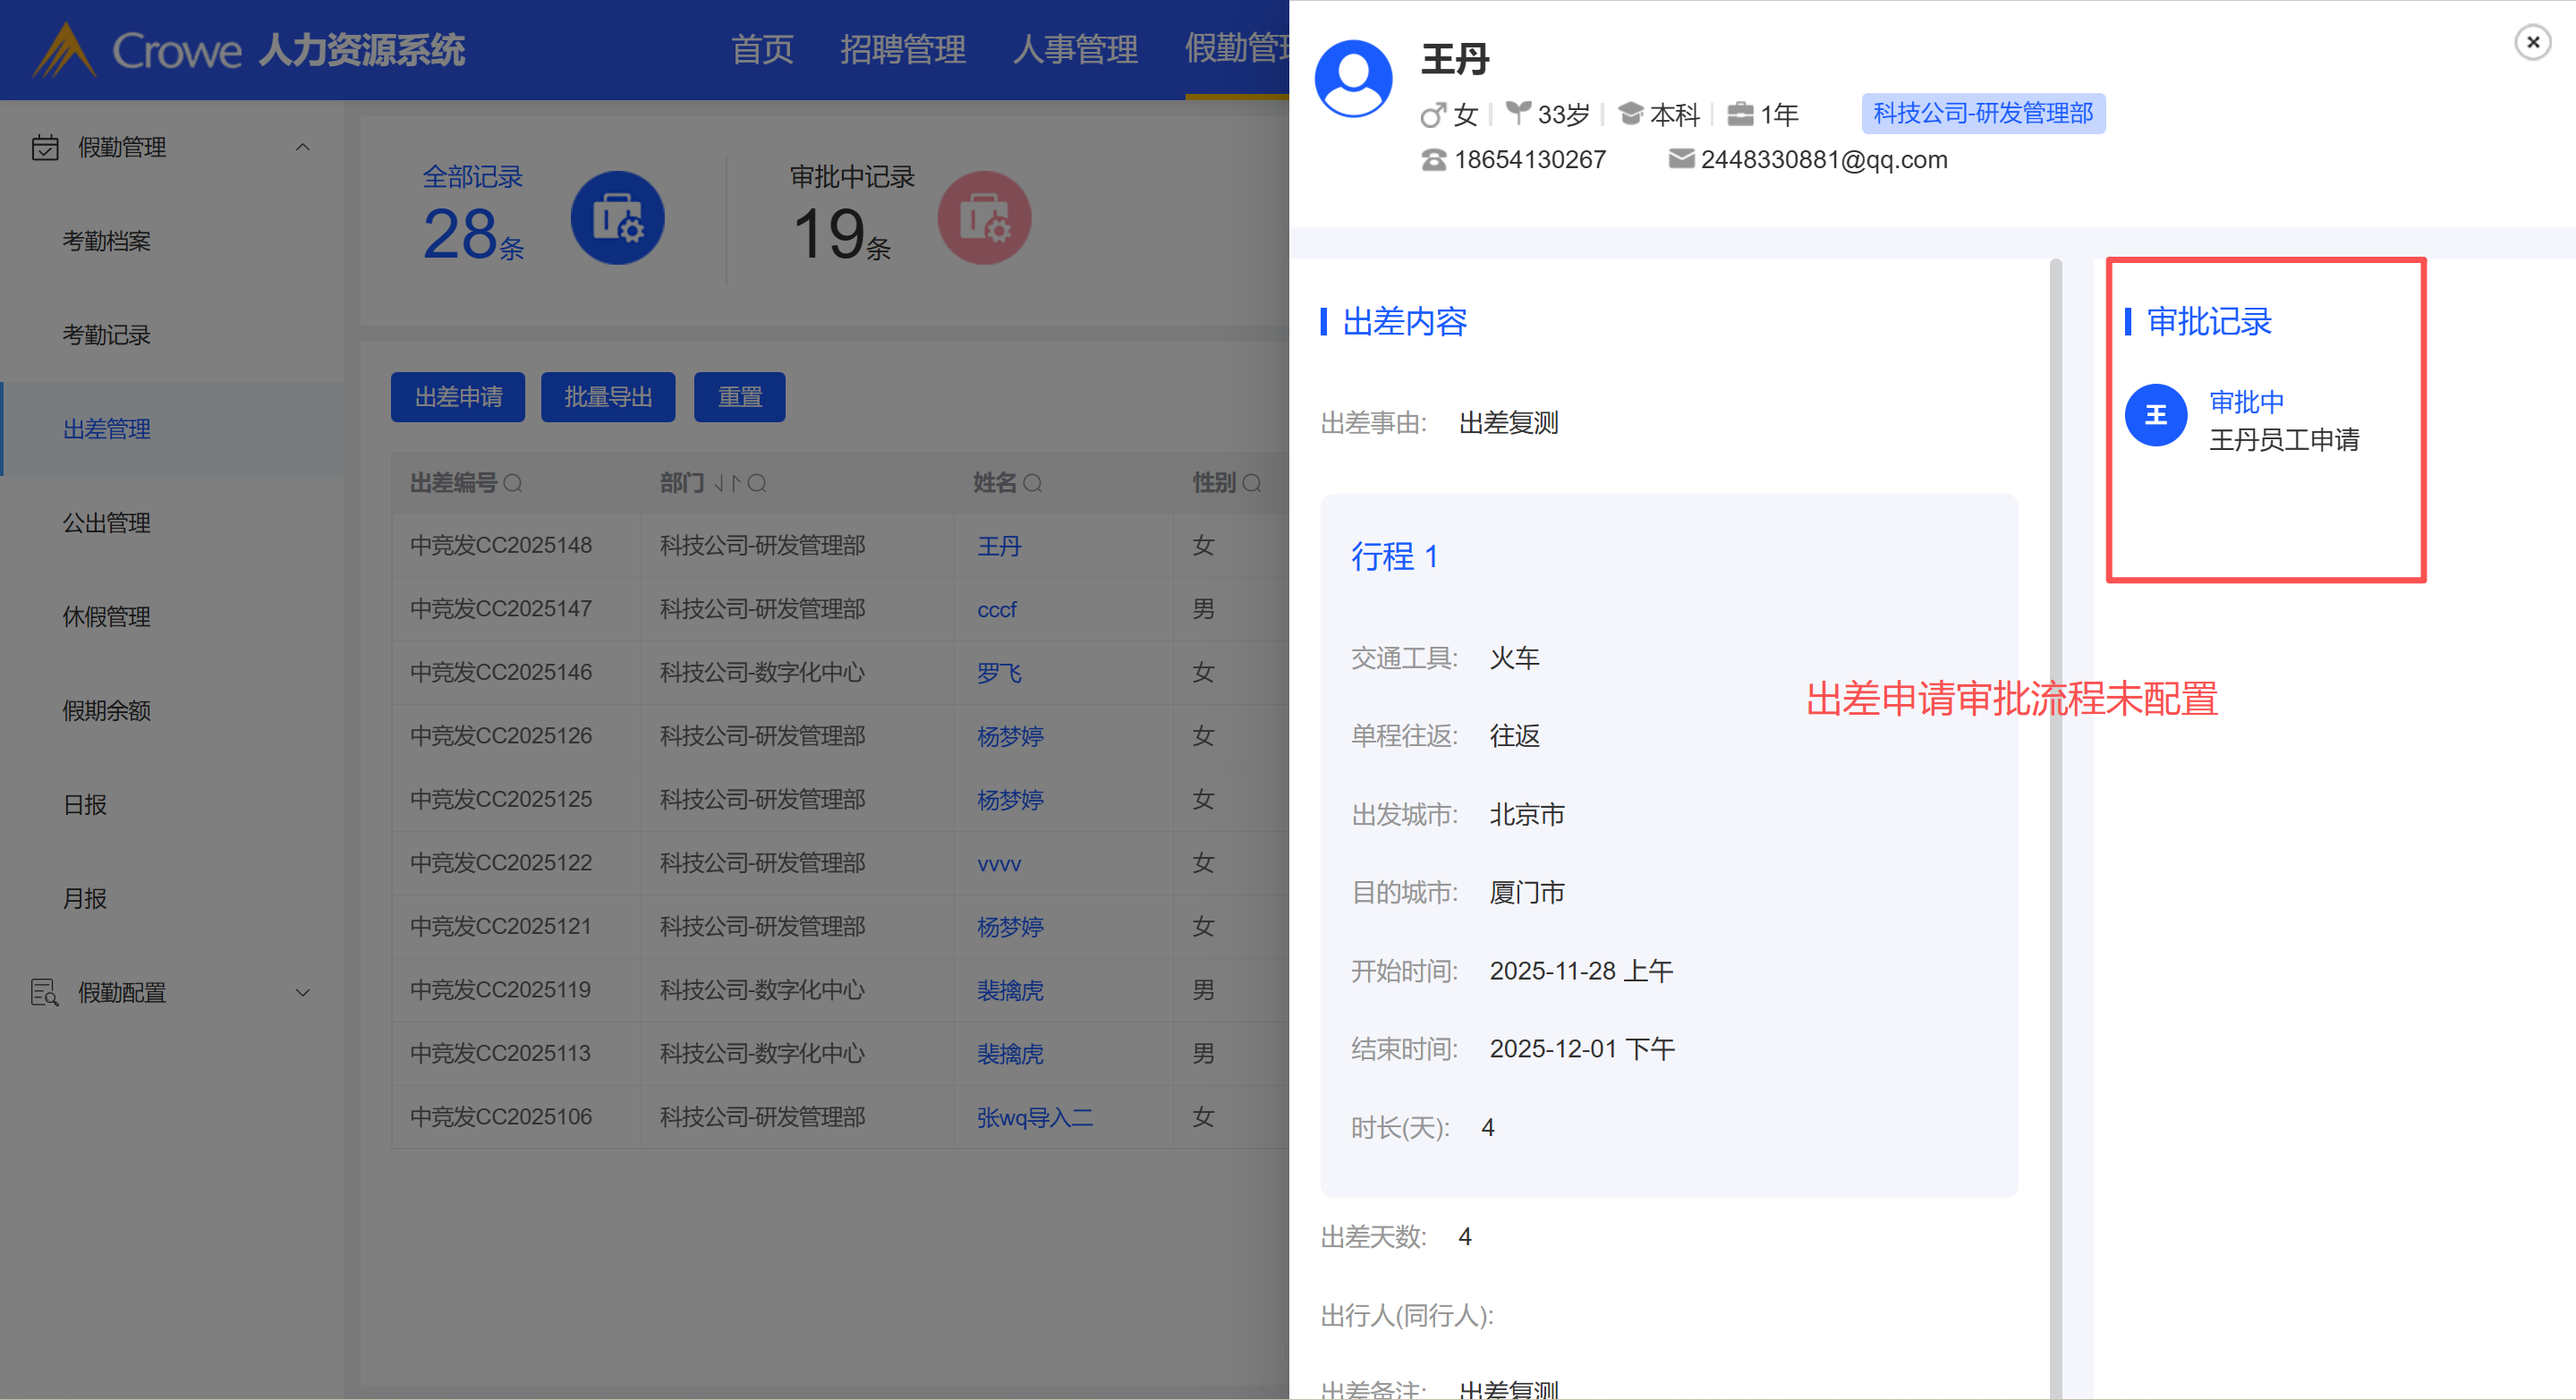Viewport: 2576px width, 1400px height.
Task: Collapse the 假勤管理 sidebar menu
Action: coord(302,148)
